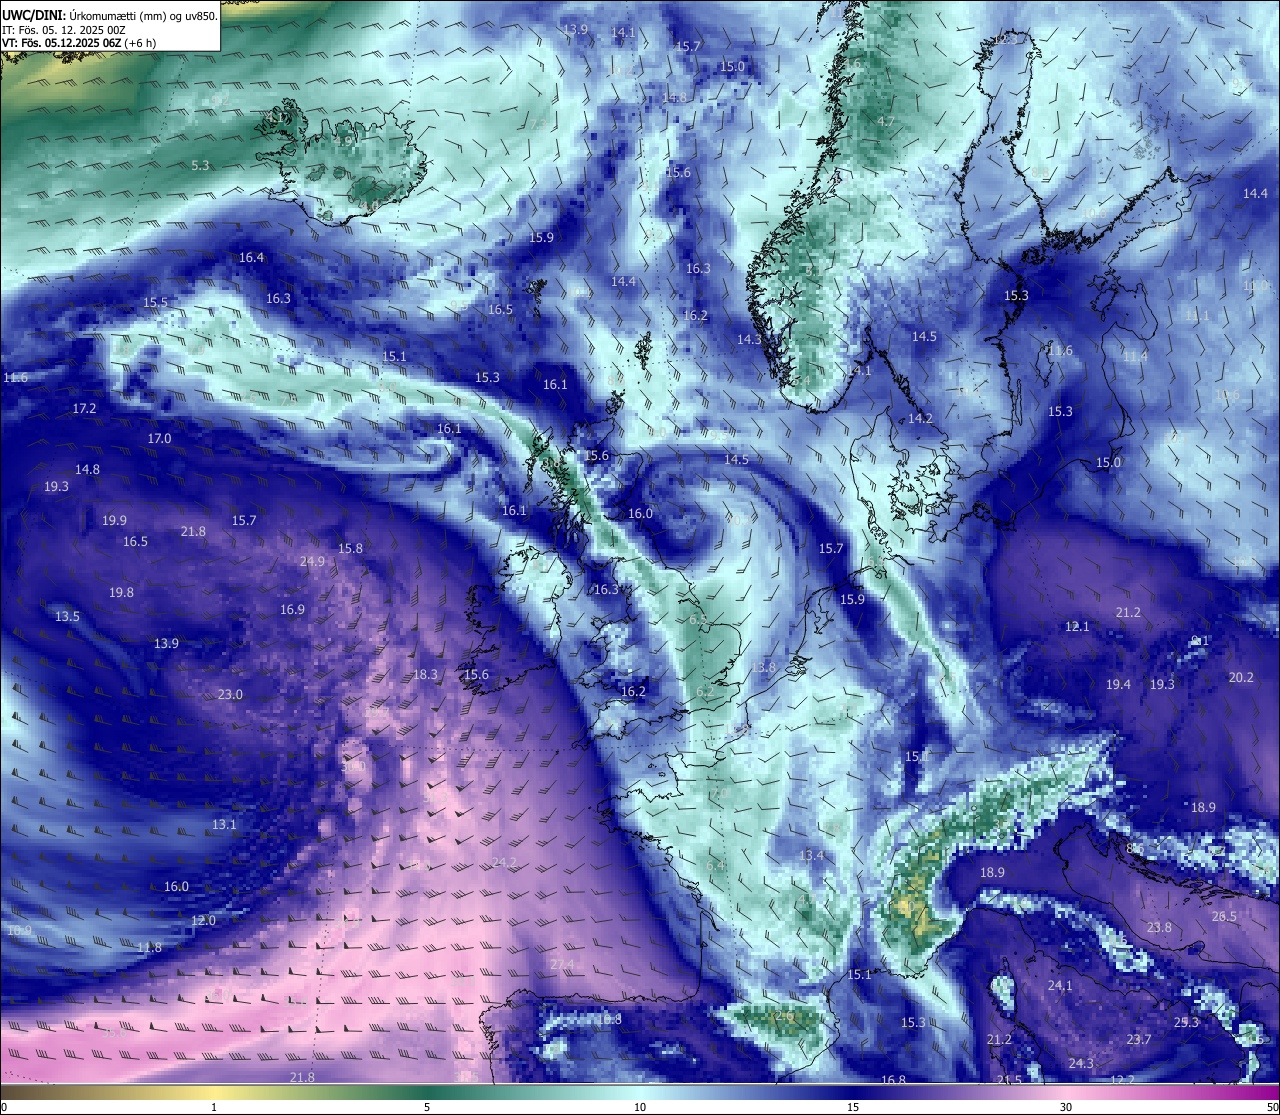Image resolution: width=1280 pixels, height=1115 pixels.
Task: Click the map value "14.3" off Norway
Action: pos(749,339)
